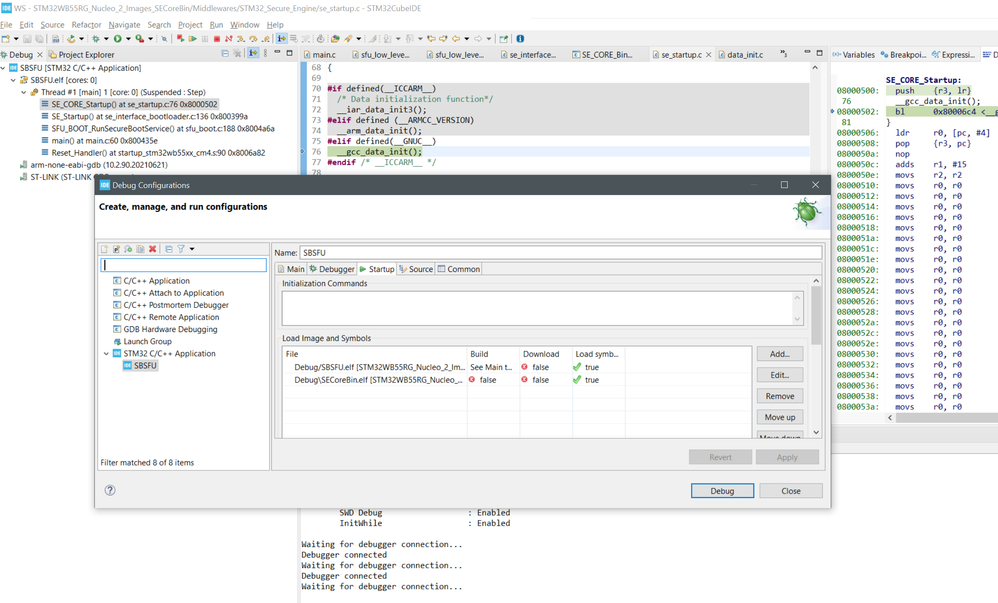Open the Window menu
The width and height of the screenshot is (998, 603).
tap(245, 25)
